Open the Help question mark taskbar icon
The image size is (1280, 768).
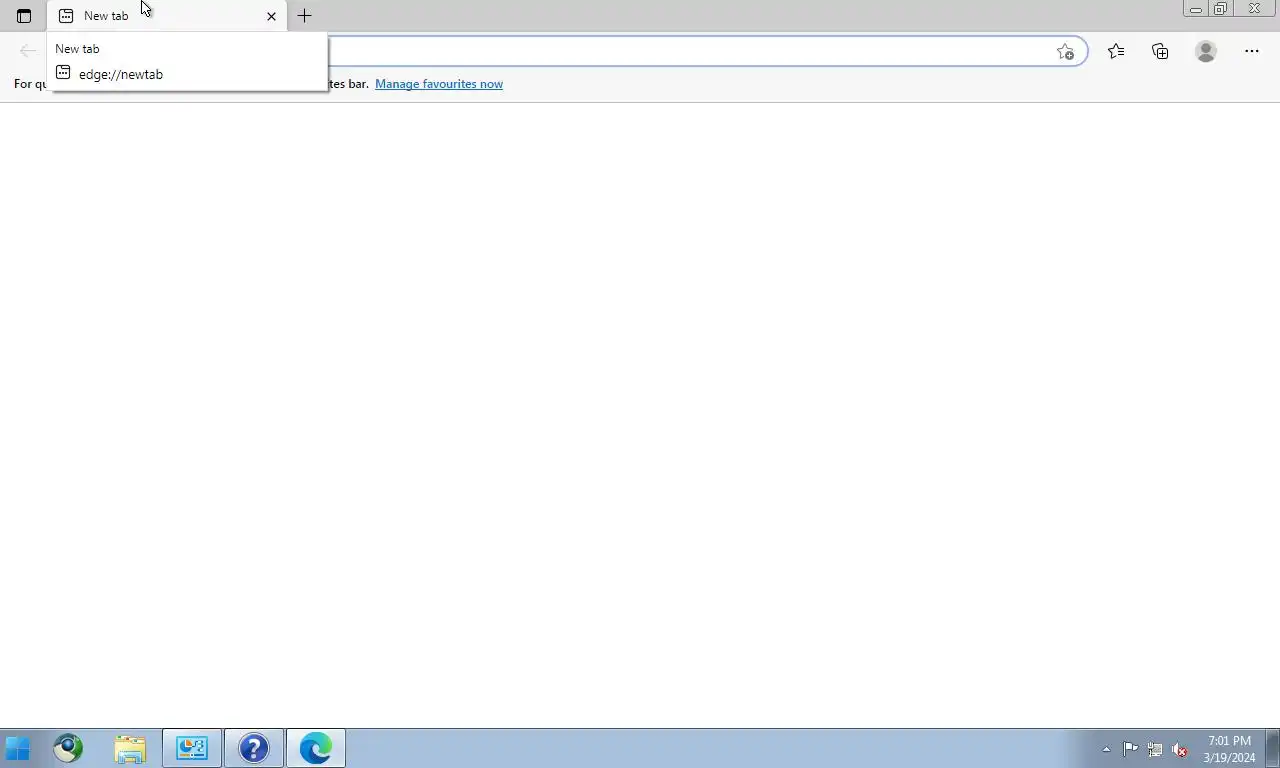254,748
